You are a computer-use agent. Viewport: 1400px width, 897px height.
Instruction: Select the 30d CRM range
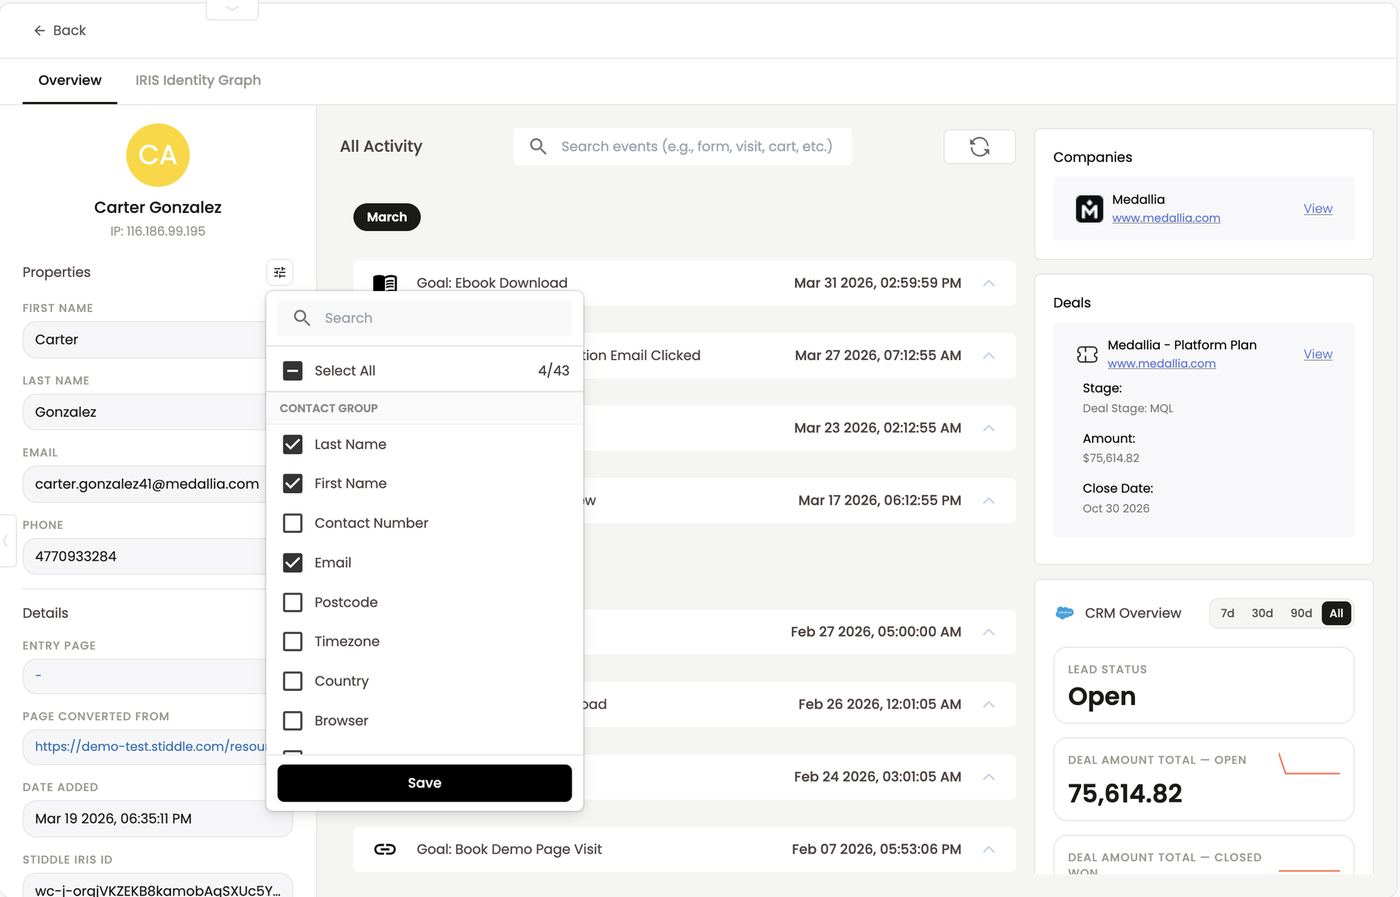point(1262,613)
